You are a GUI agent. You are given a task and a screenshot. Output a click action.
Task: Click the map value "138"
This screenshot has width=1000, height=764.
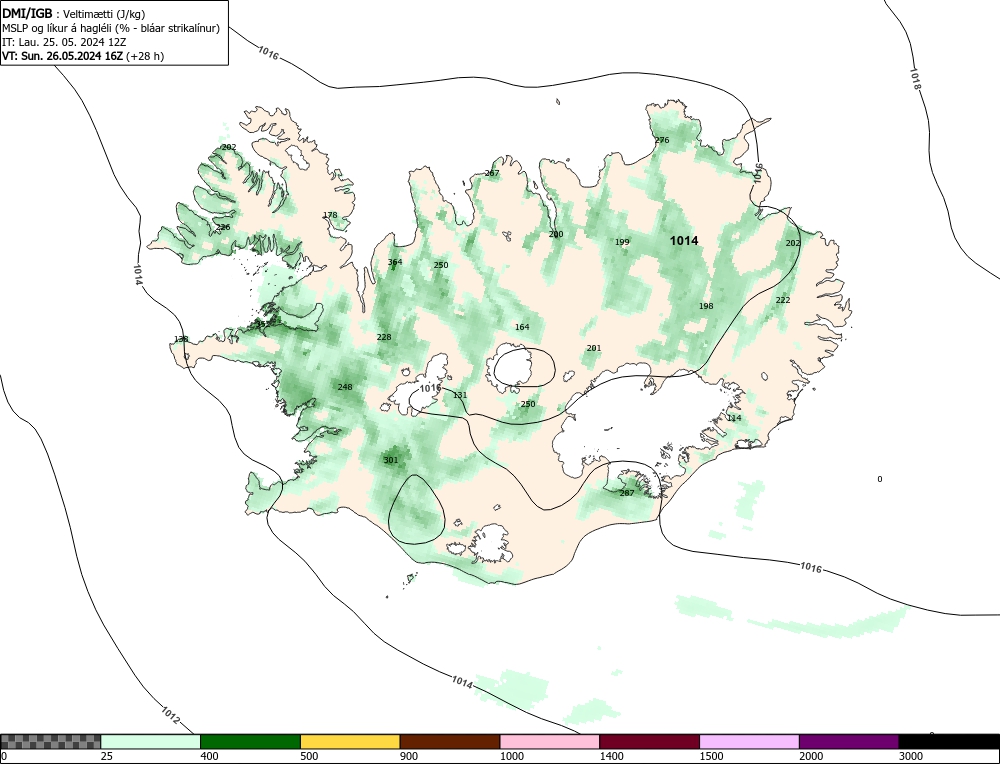(x=181, y=339)
